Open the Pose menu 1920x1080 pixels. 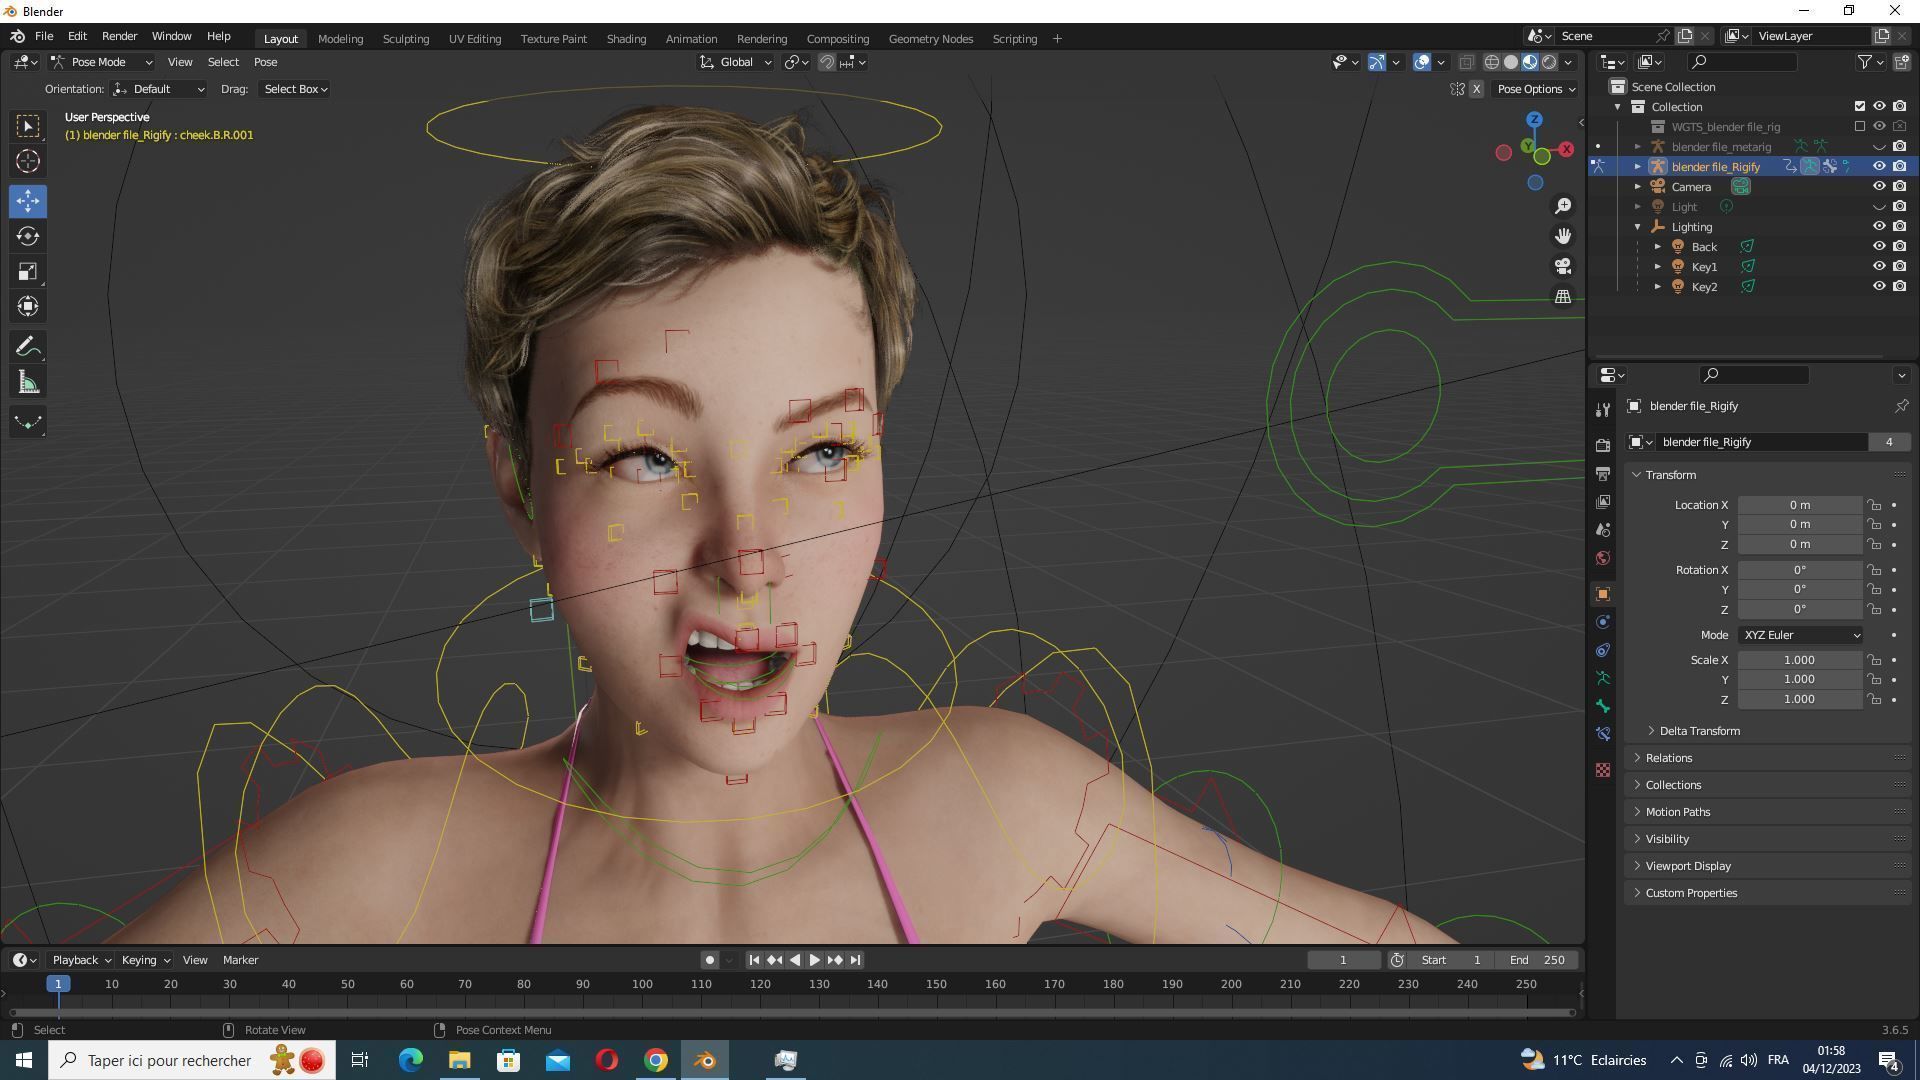pos(265,62)
